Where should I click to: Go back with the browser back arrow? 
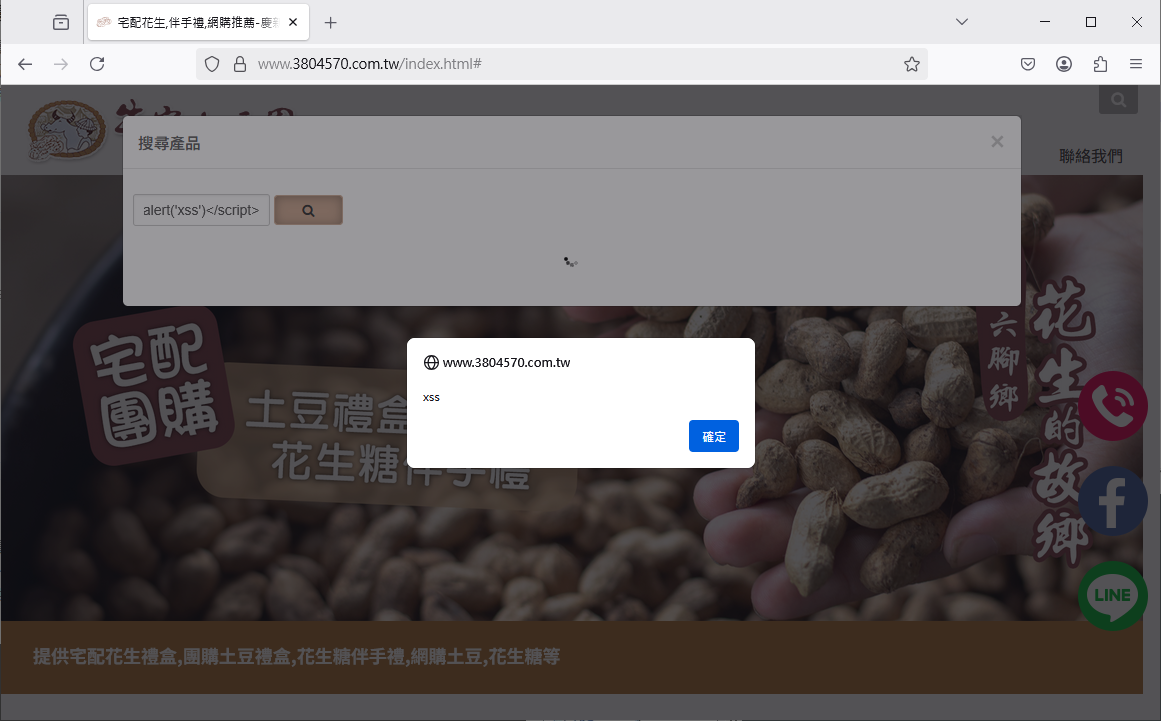tap(25, 64)
